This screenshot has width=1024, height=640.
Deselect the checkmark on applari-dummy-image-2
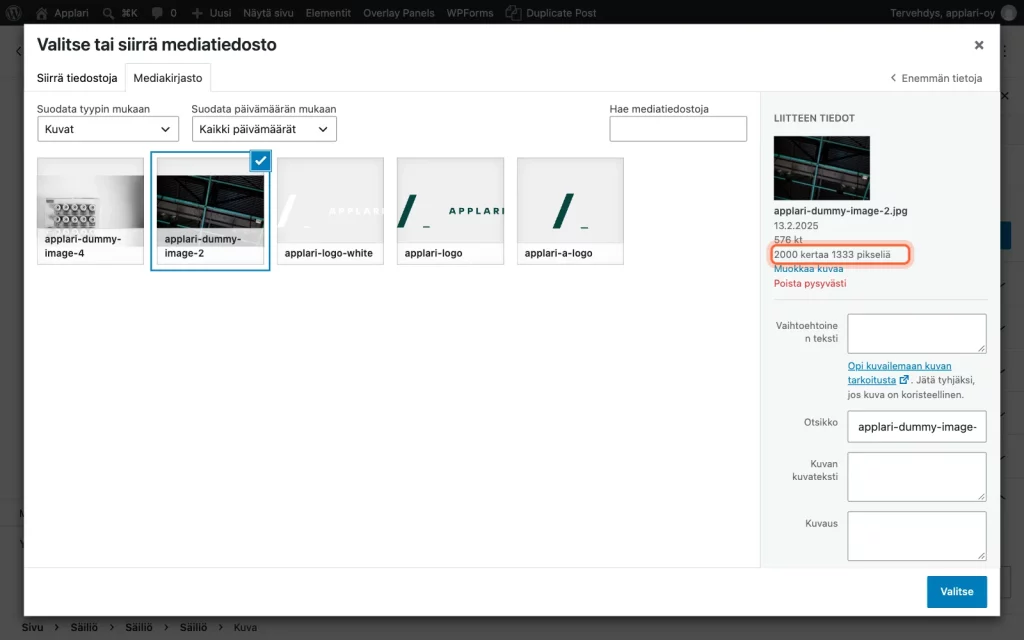click(261, 161)
